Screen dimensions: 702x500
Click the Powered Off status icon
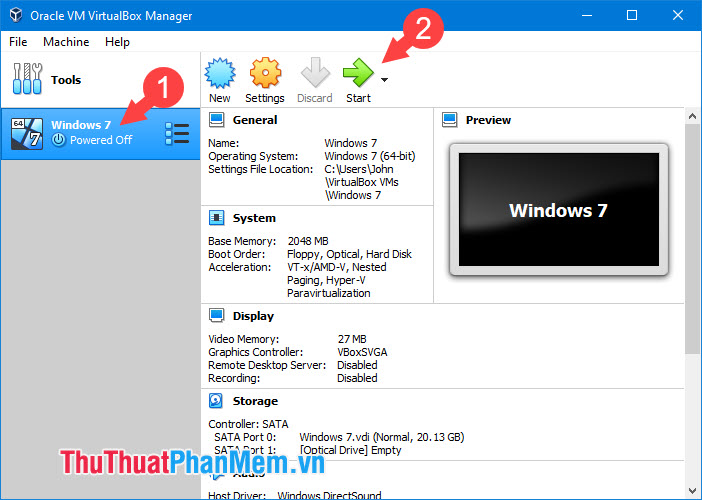coord(58,140)
